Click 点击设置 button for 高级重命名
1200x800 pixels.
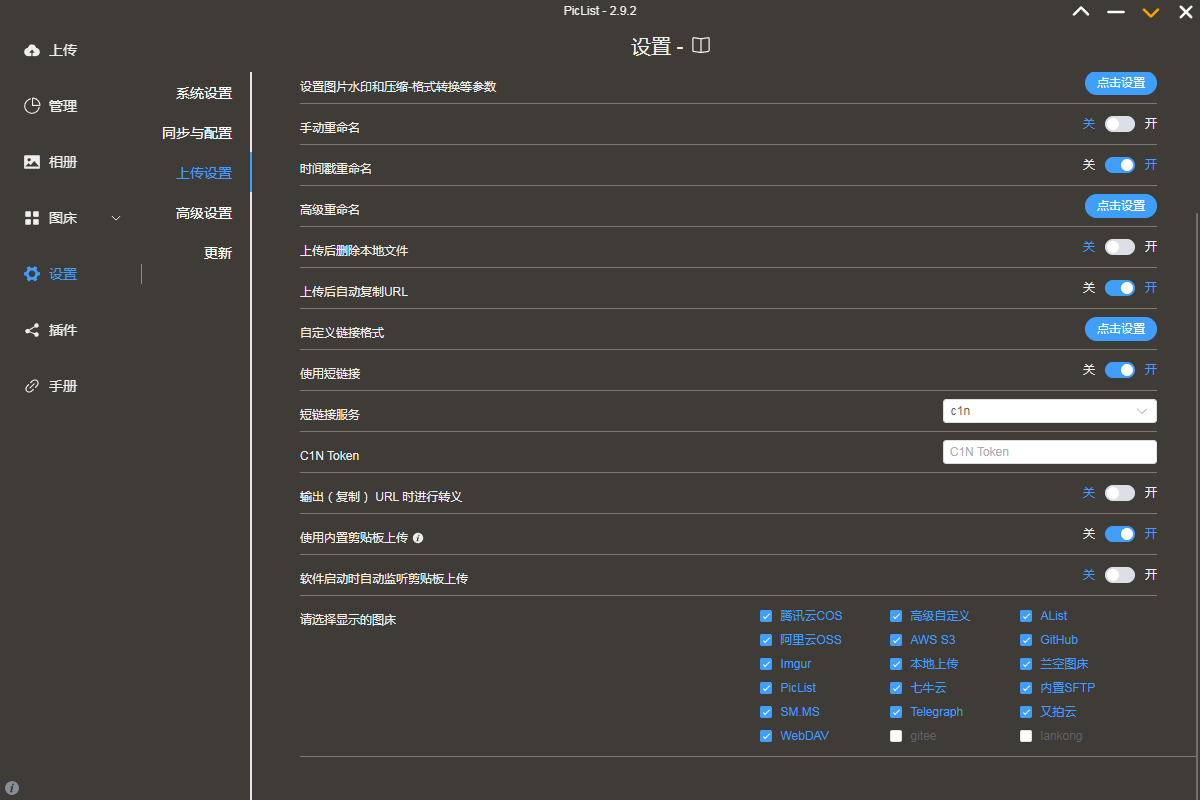1121,206
